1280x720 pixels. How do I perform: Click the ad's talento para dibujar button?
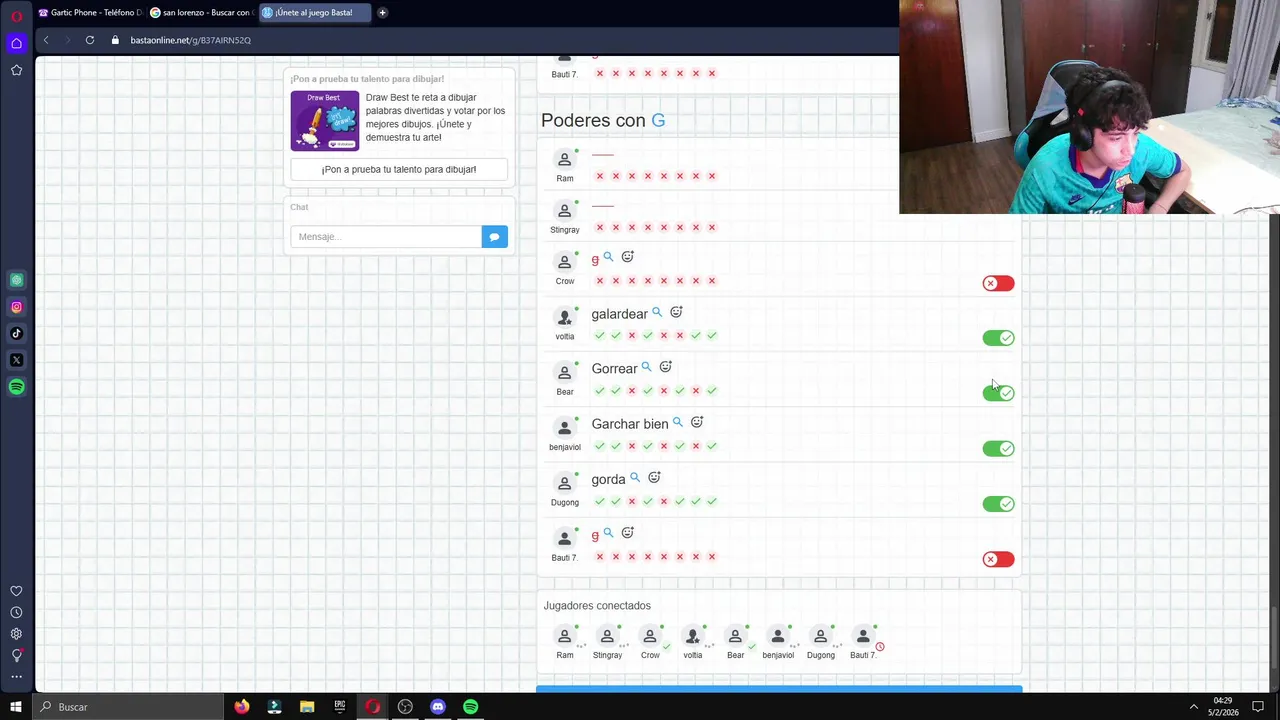coord(399,169)
